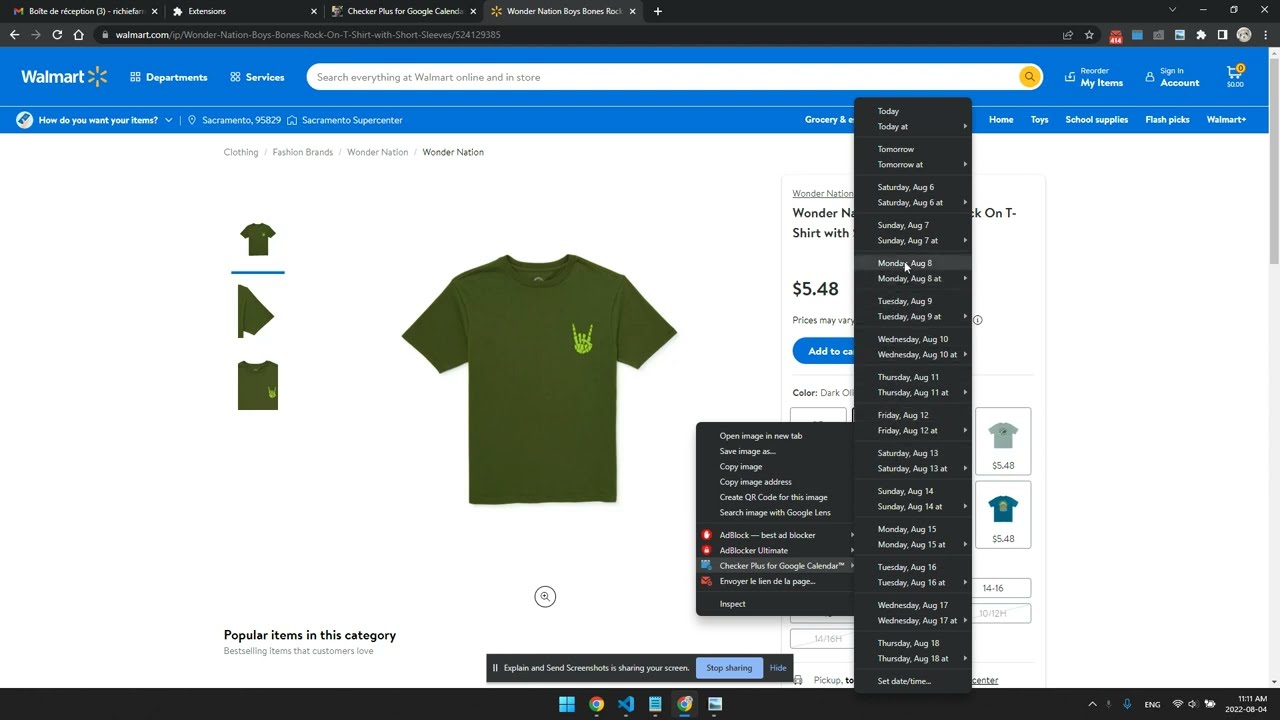Expand the AdBlock context menu entry
Screen dimensions: 1280x720
click(768, 535)
